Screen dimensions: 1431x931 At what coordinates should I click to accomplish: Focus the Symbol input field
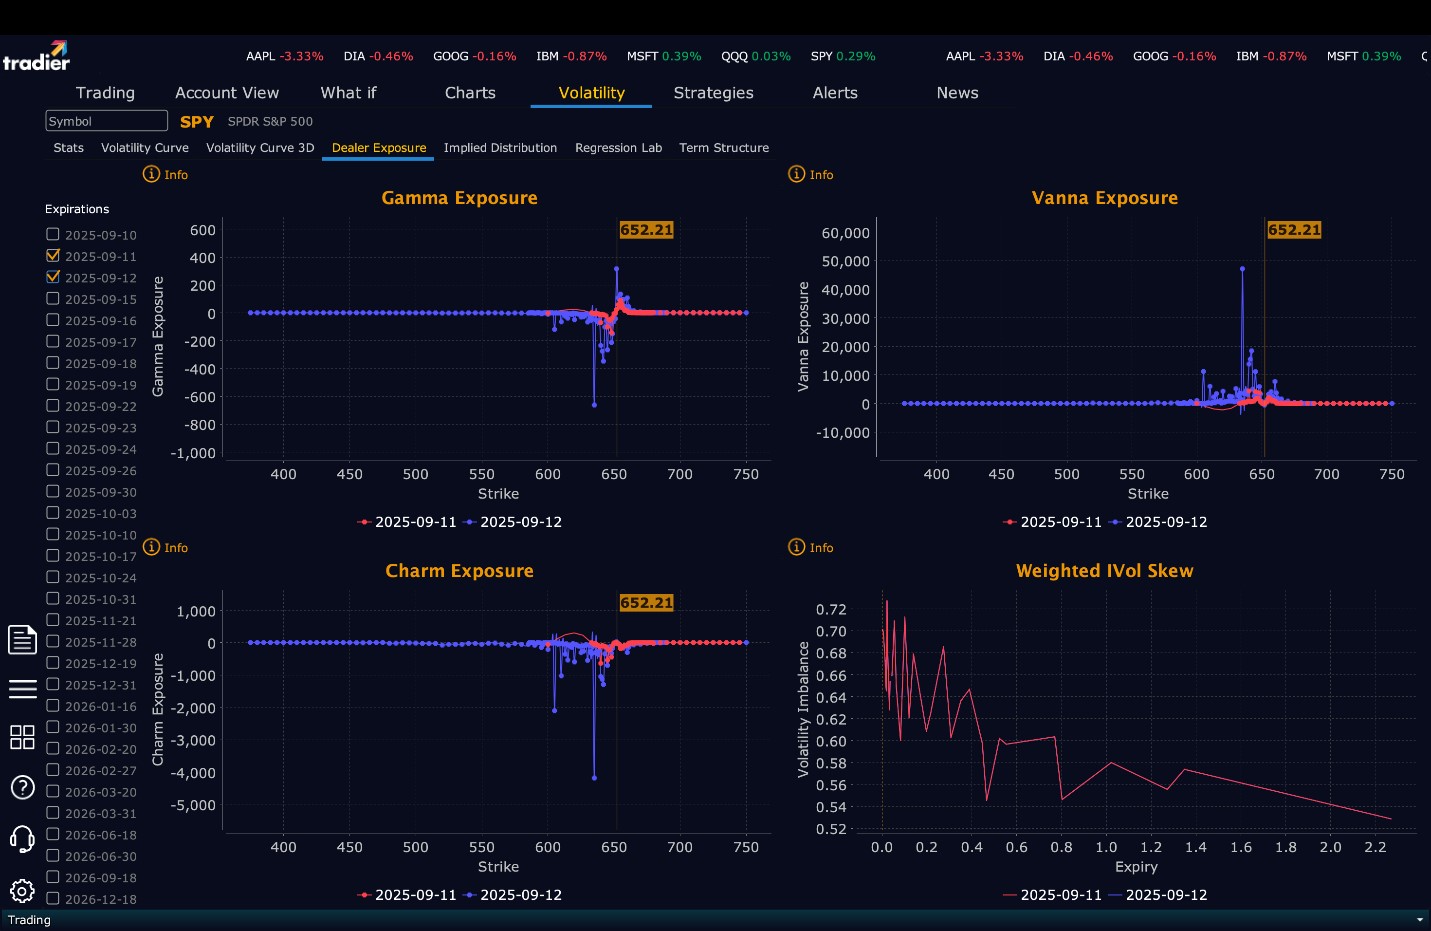[x=106, y=121]
